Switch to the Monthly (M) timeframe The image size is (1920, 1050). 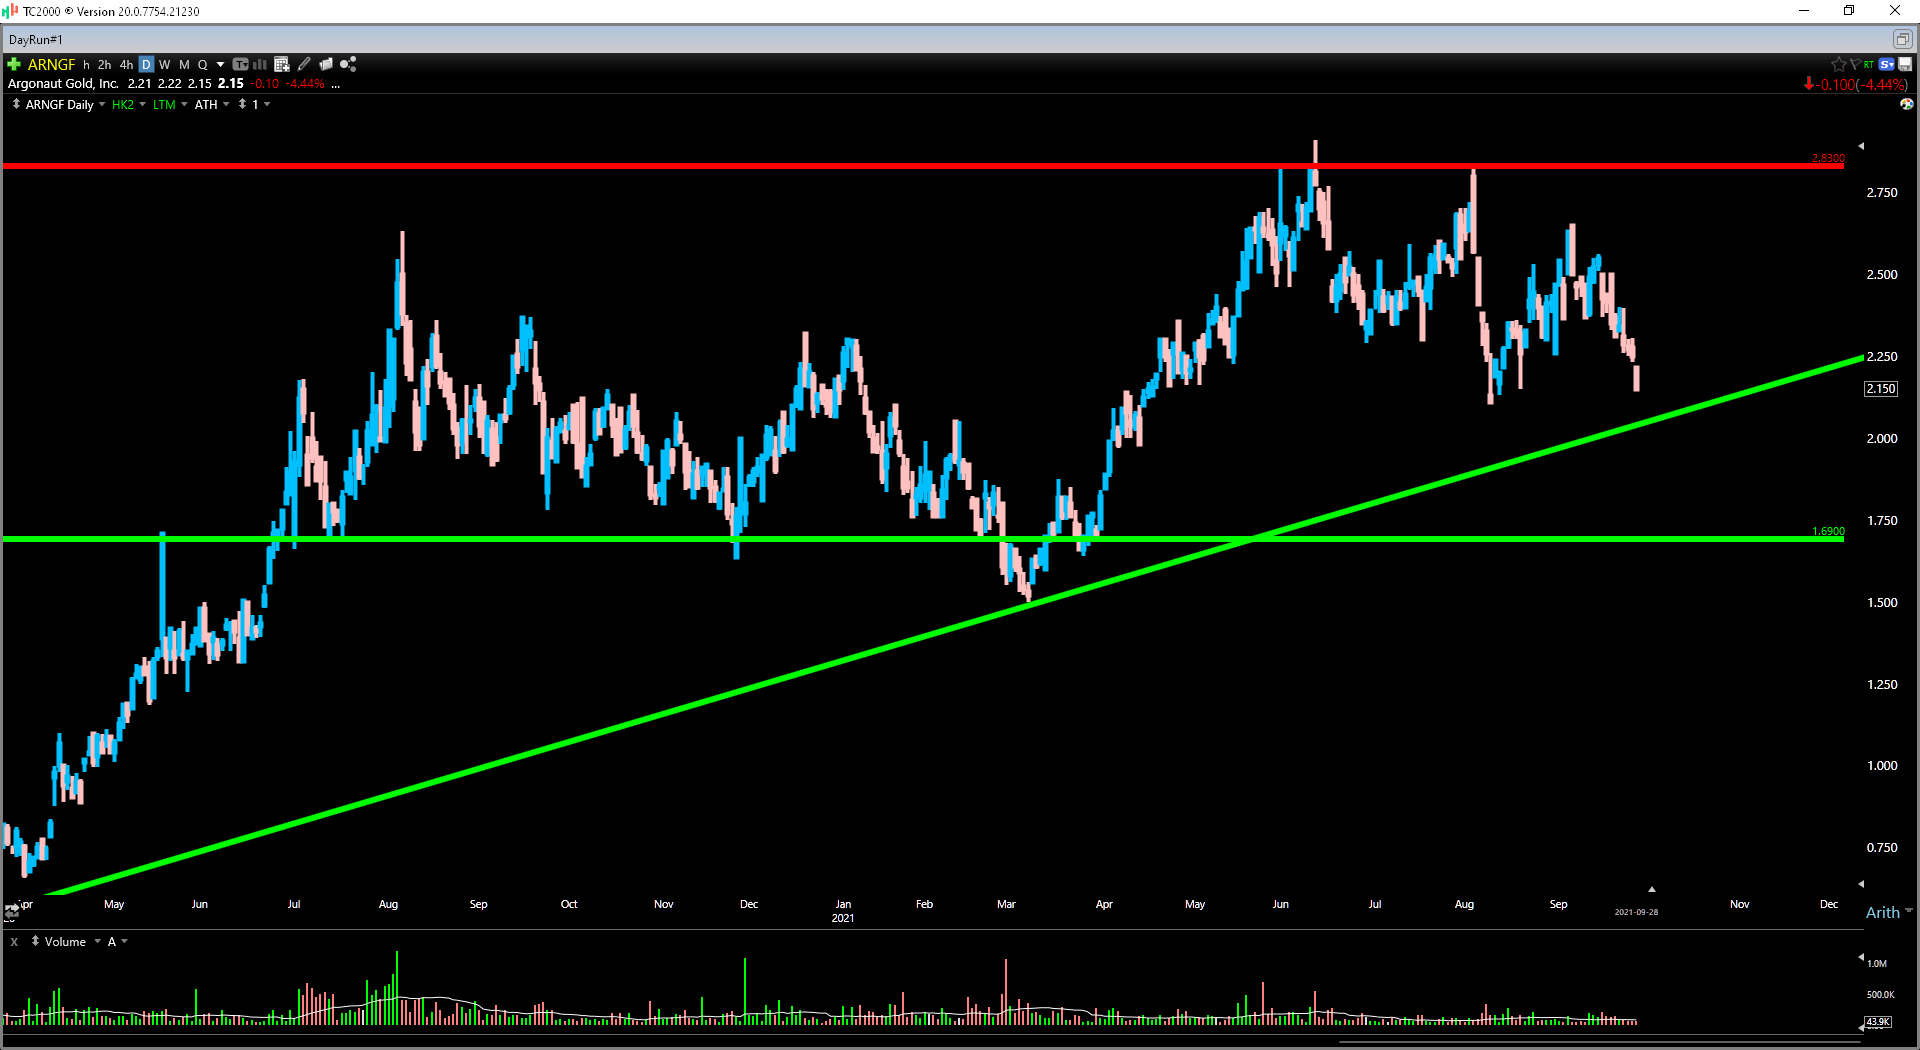pos(184,64)
